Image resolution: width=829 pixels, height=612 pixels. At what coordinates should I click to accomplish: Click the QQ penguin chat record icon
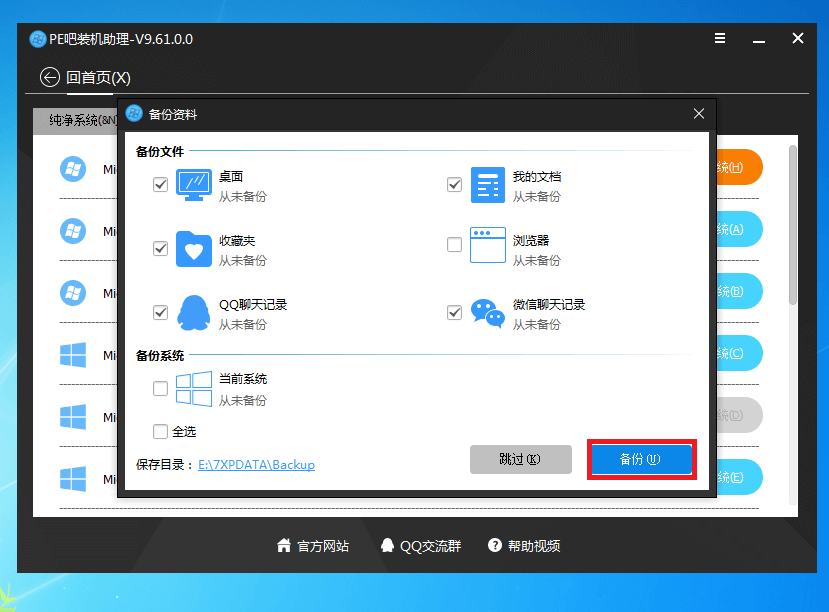(x=194, y=313)
